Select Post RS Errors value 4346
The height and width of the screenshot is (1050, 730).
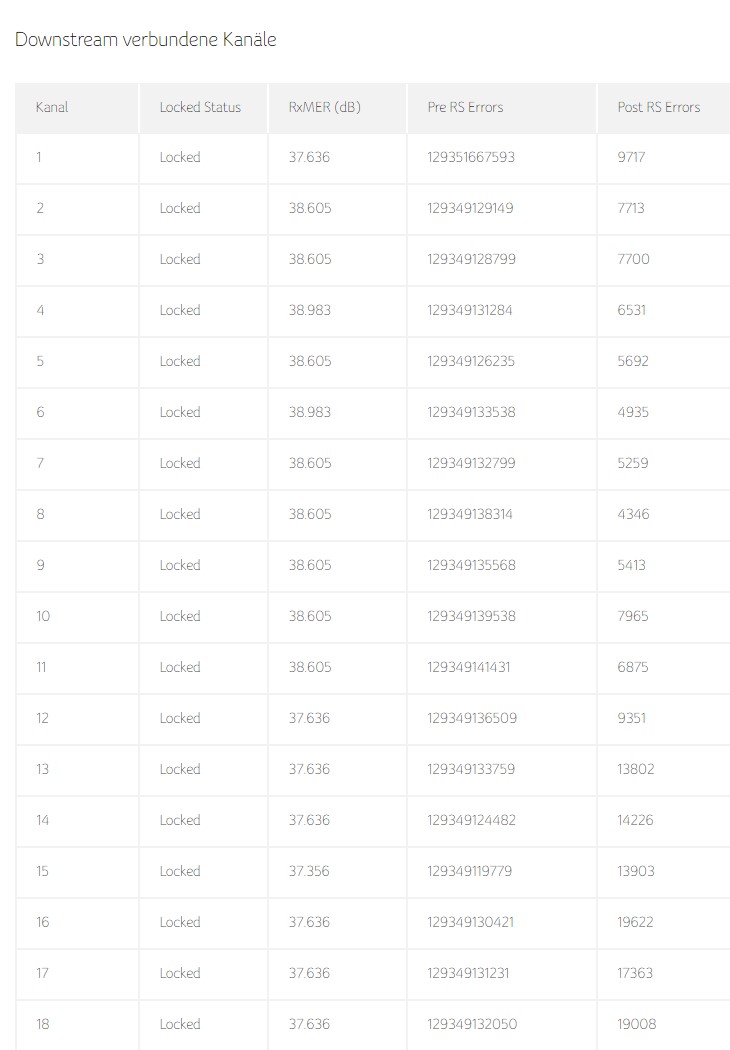tap(634, 514)
